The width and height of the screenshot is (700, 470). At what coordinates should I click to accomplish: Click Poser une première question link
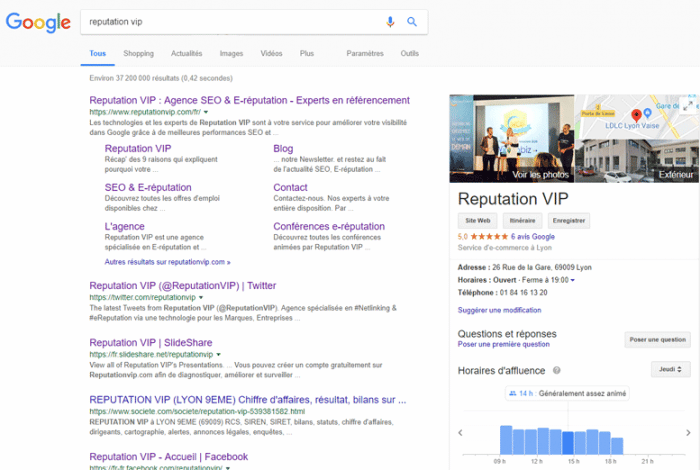click(x=504, y=344)
